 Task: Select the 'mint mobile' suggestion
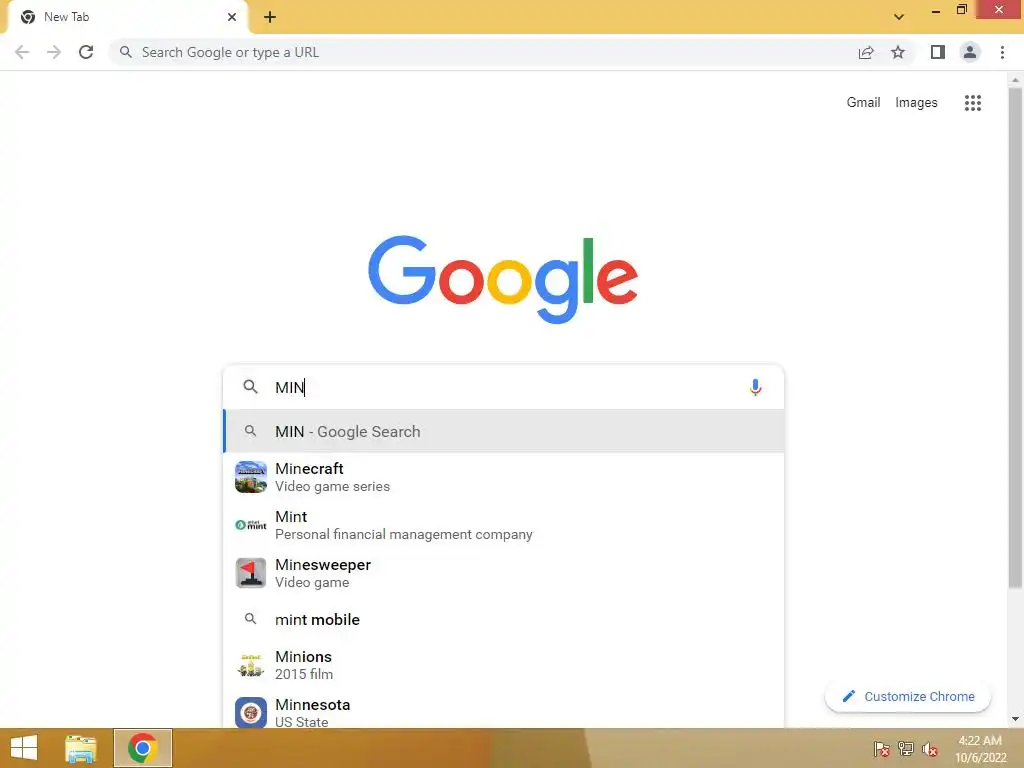click(x=504, y=619)
